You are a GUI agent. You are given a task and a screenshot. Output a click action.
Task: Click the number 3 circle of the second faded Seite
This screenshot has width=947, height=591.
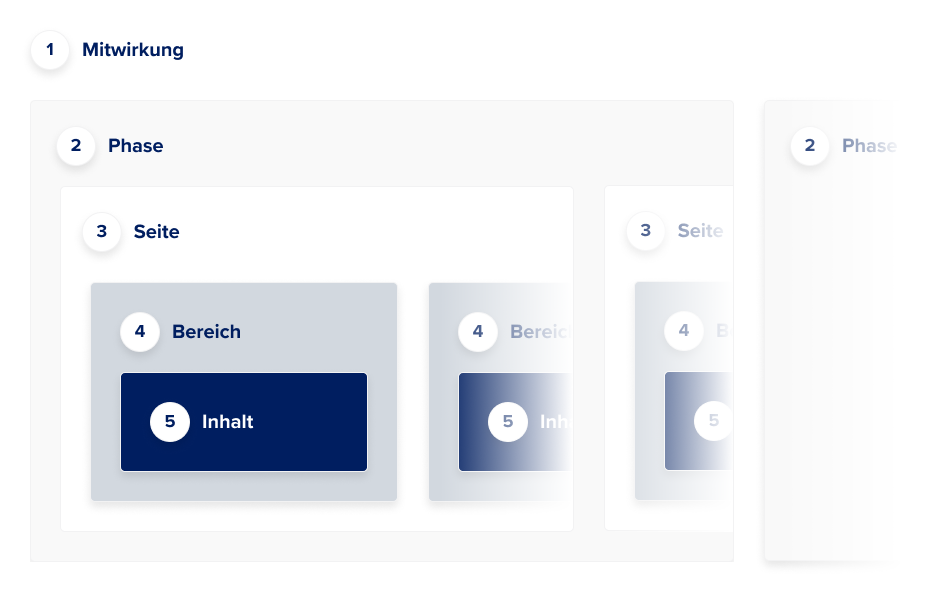pyautogui.click(x=646, y=230)
